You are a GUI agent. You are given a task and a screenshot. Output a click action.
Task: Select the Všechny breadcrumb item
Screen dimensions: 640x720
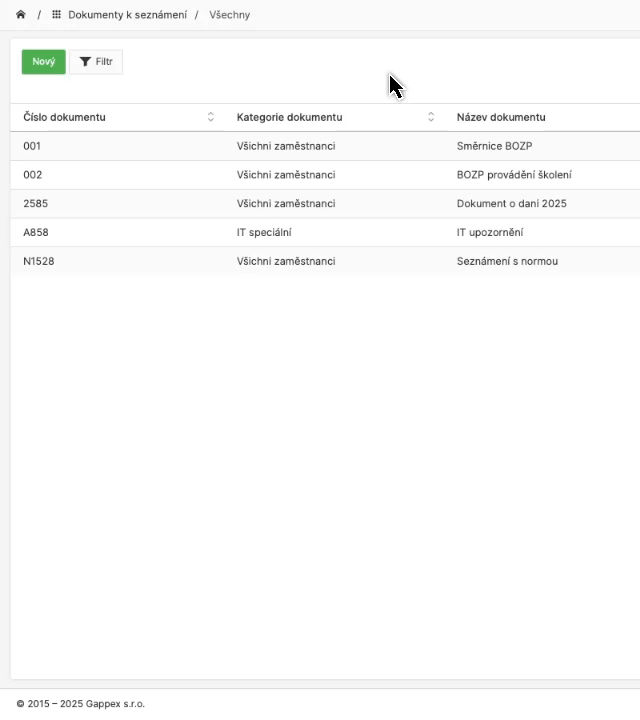click(229, 15)
